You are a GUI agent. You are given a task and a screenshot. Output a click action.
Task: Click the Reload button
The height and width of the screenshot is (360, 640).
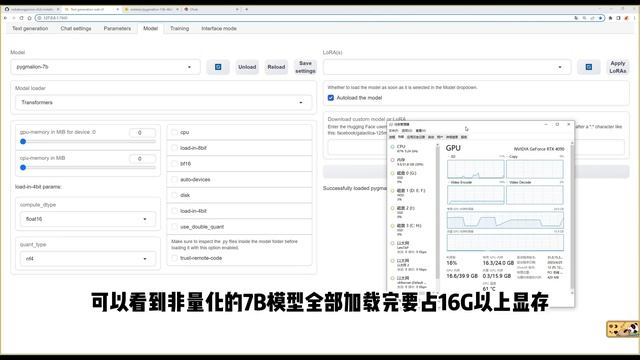pos(276,67)
